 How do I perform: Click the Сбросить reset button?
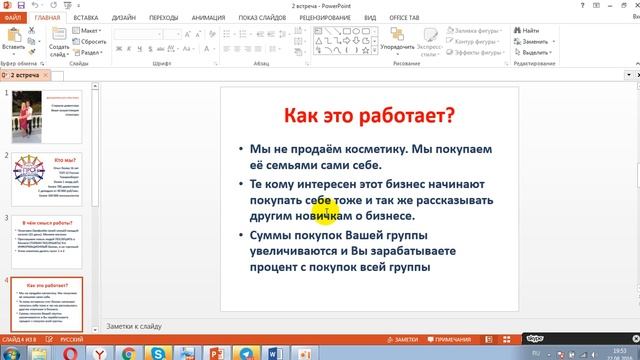pyautogui.click(x=89, y=42)
